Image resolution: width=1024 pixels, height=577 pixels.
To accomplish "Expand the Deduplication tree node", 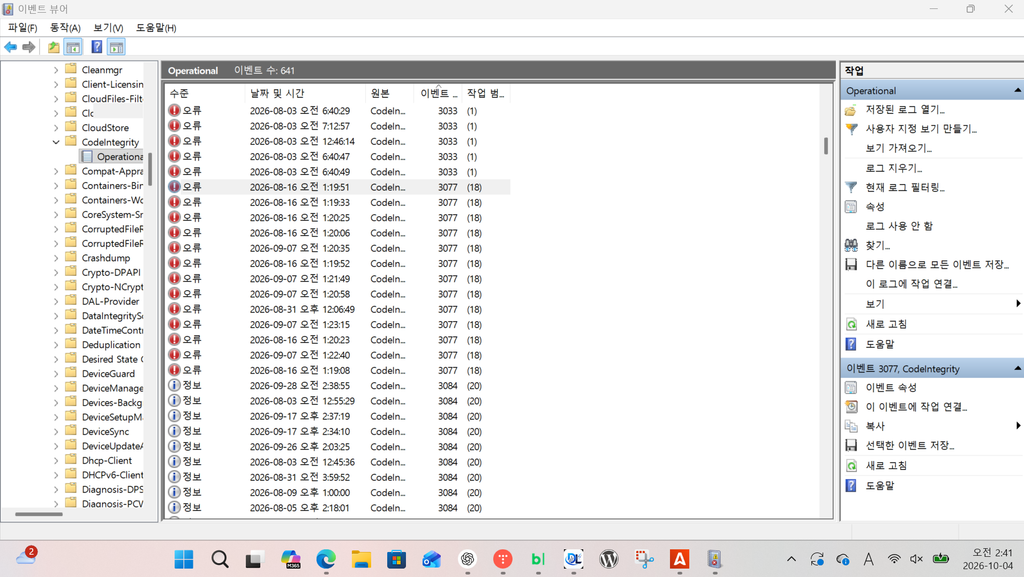I will pyautogui.click(x=56, y=345).
